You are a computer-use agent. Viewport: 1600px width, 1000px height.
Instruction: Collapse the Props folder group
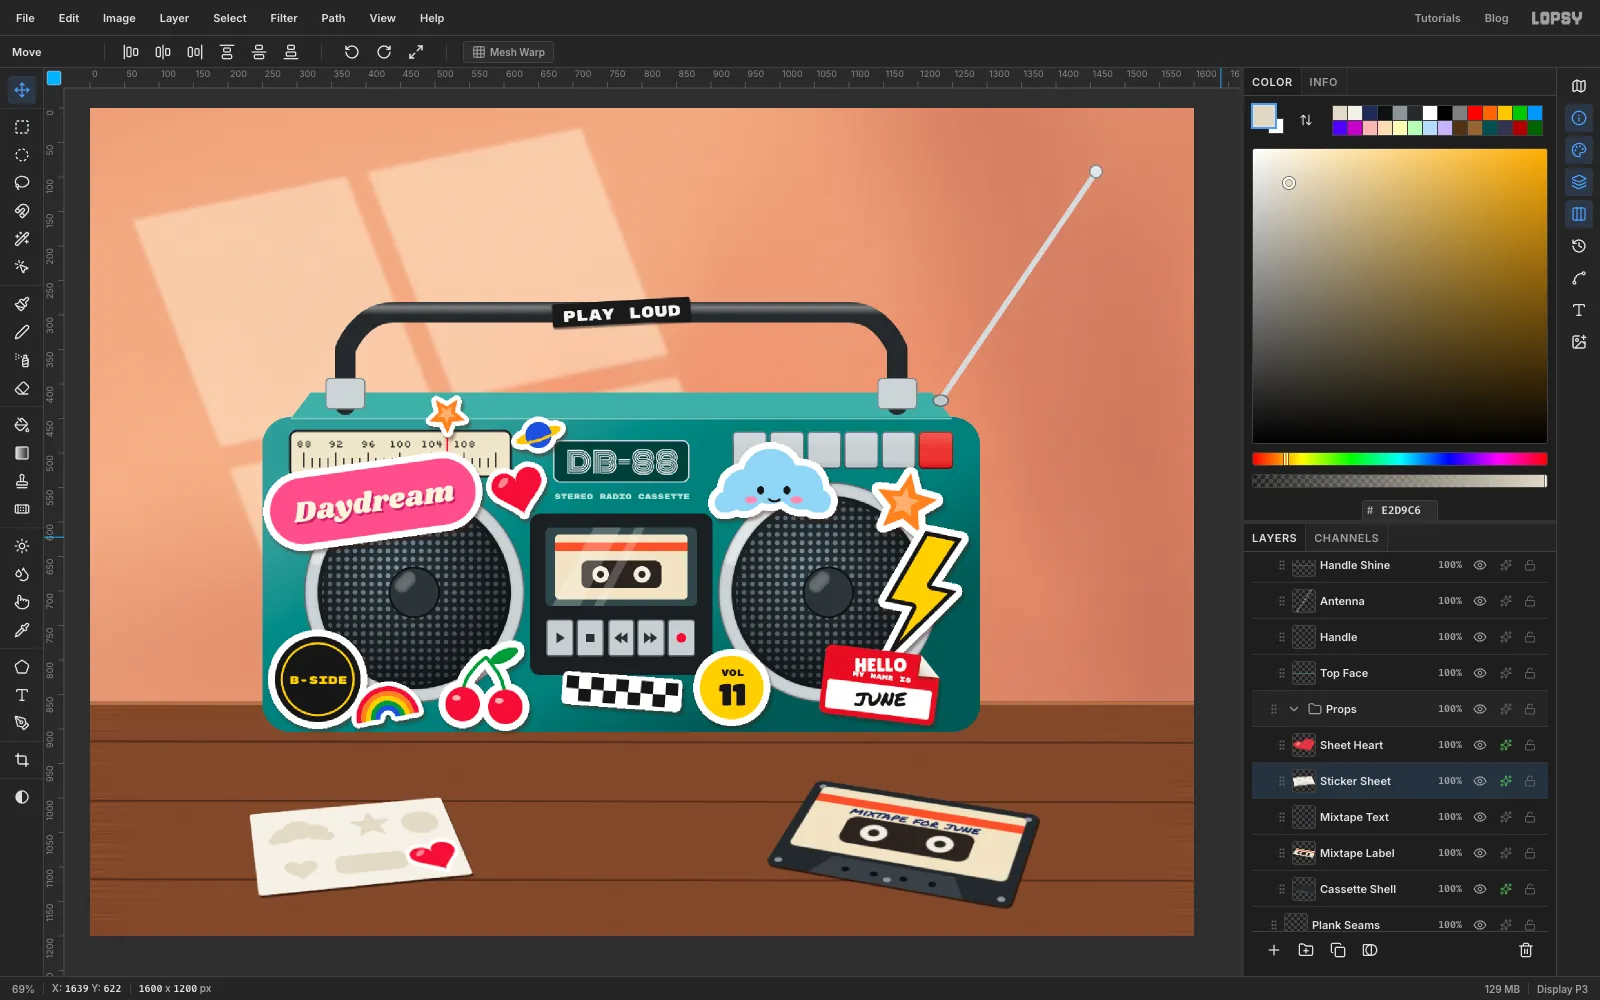1294,709
